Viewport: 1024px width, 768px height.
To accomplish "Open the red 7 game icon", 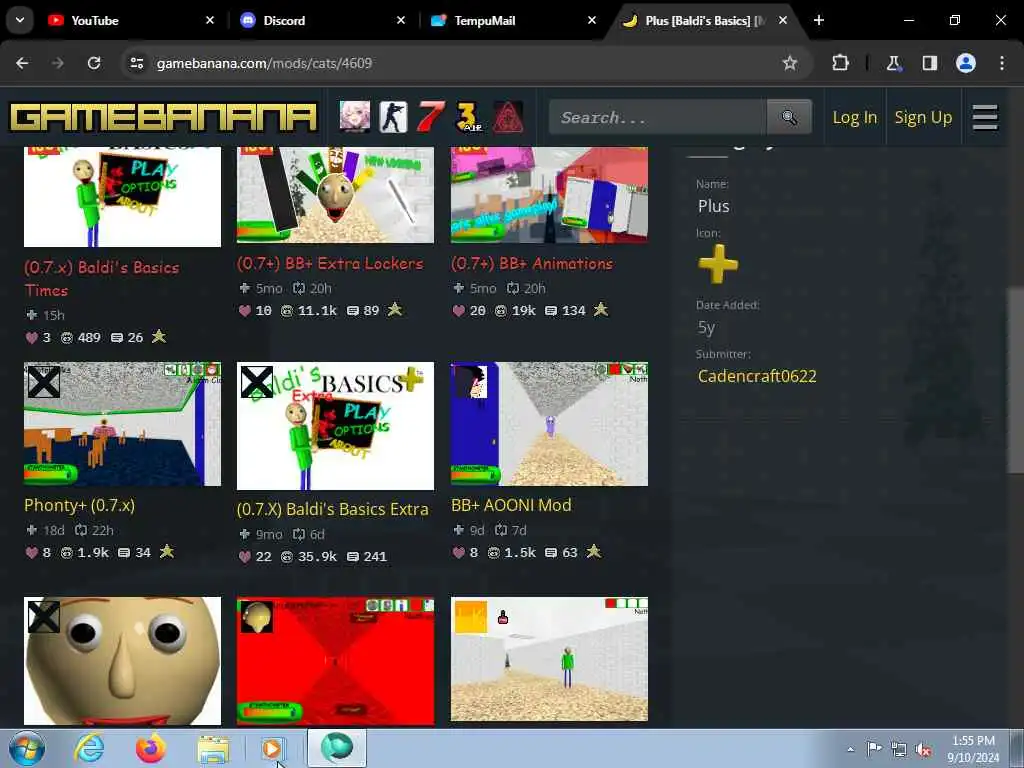I will click(431, 117).
